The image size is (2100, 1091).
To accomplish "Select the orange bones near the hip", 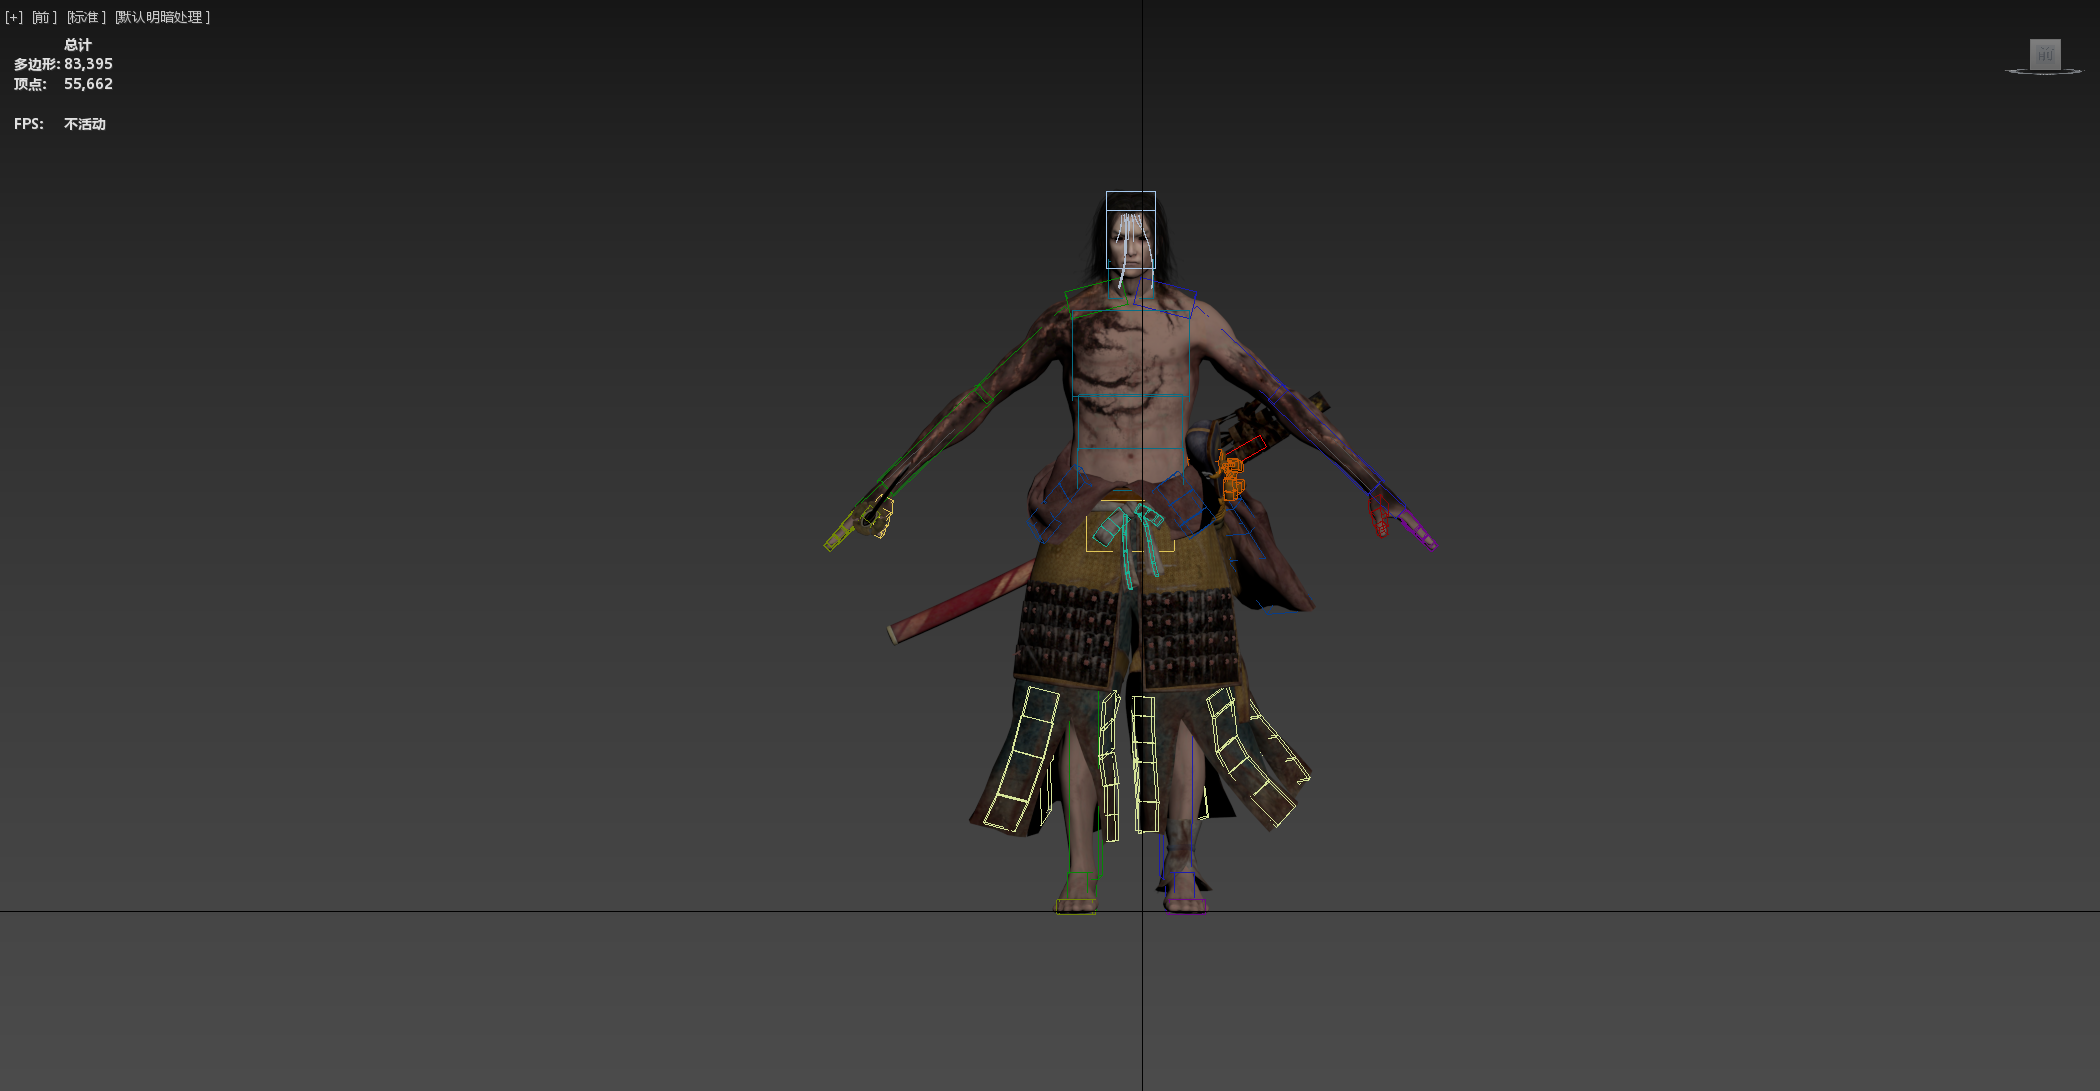I will coord(1231,478).
